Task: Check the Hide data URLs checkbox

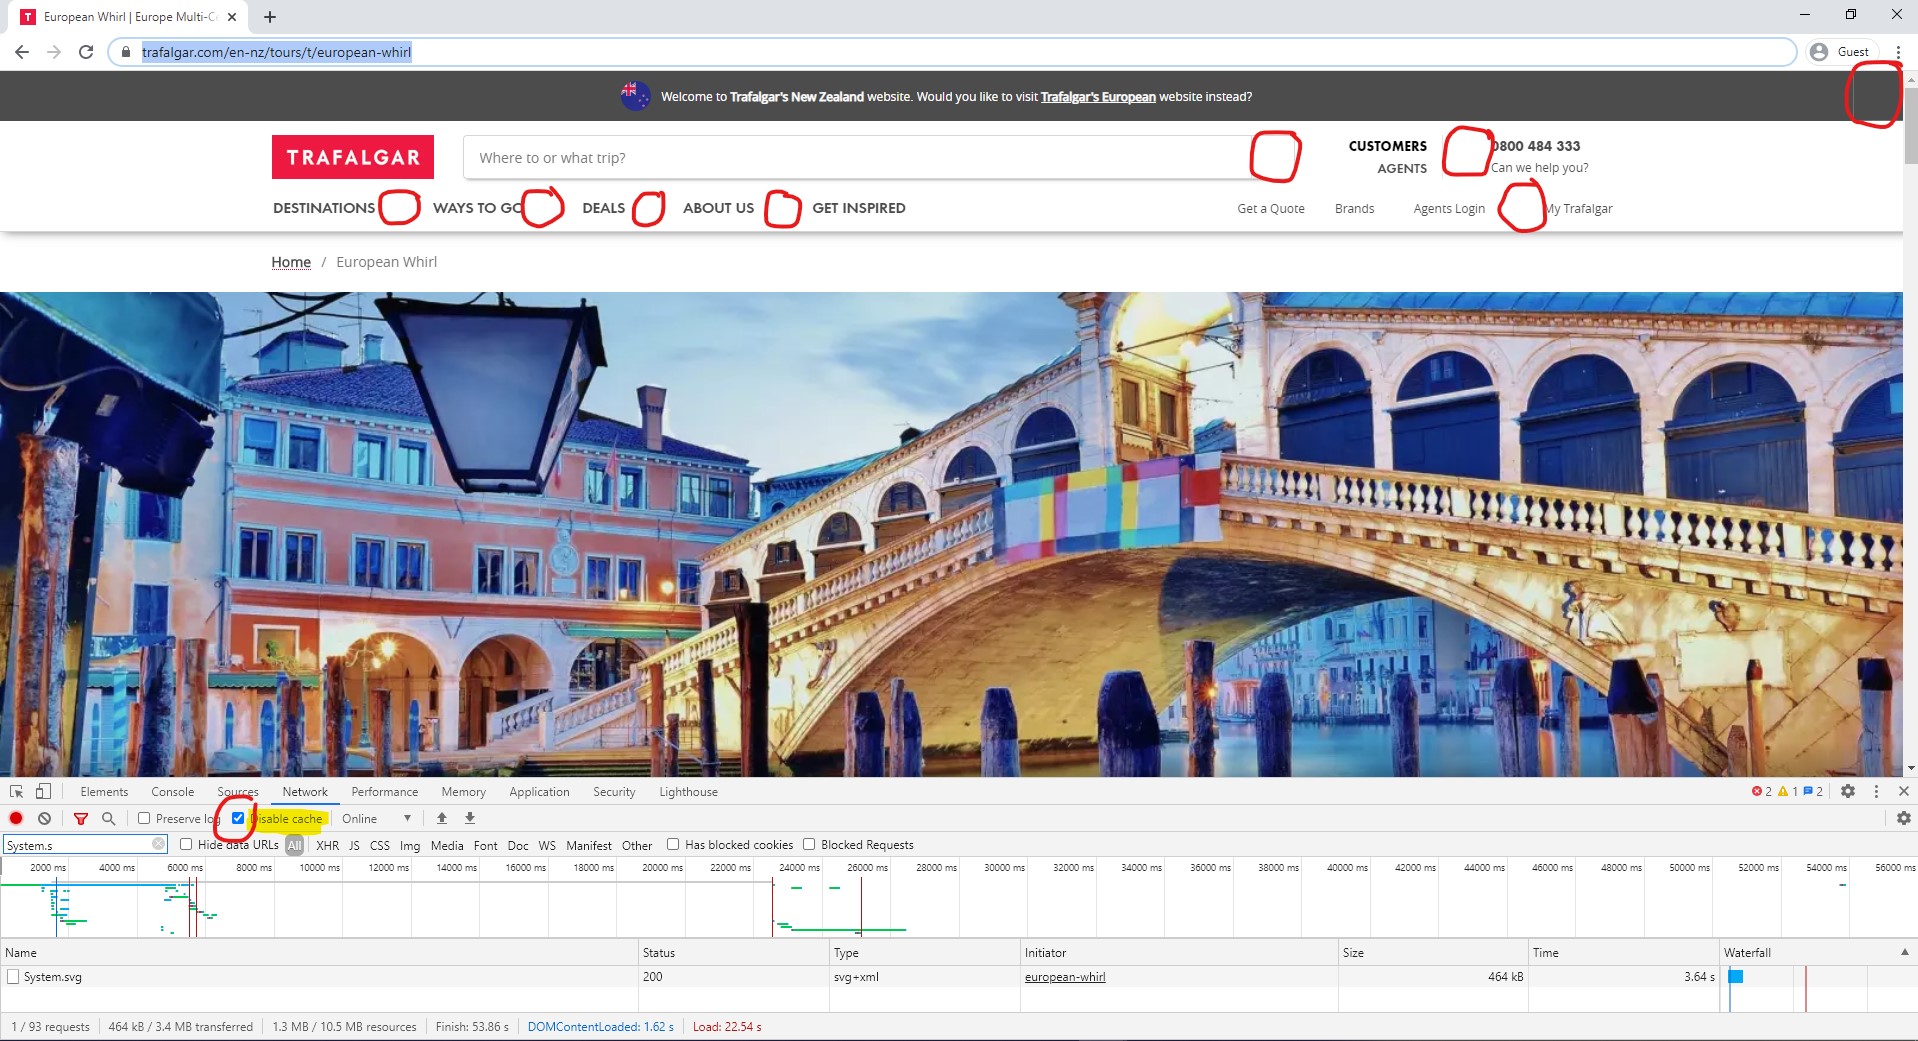Action: [x=186, y=844]
